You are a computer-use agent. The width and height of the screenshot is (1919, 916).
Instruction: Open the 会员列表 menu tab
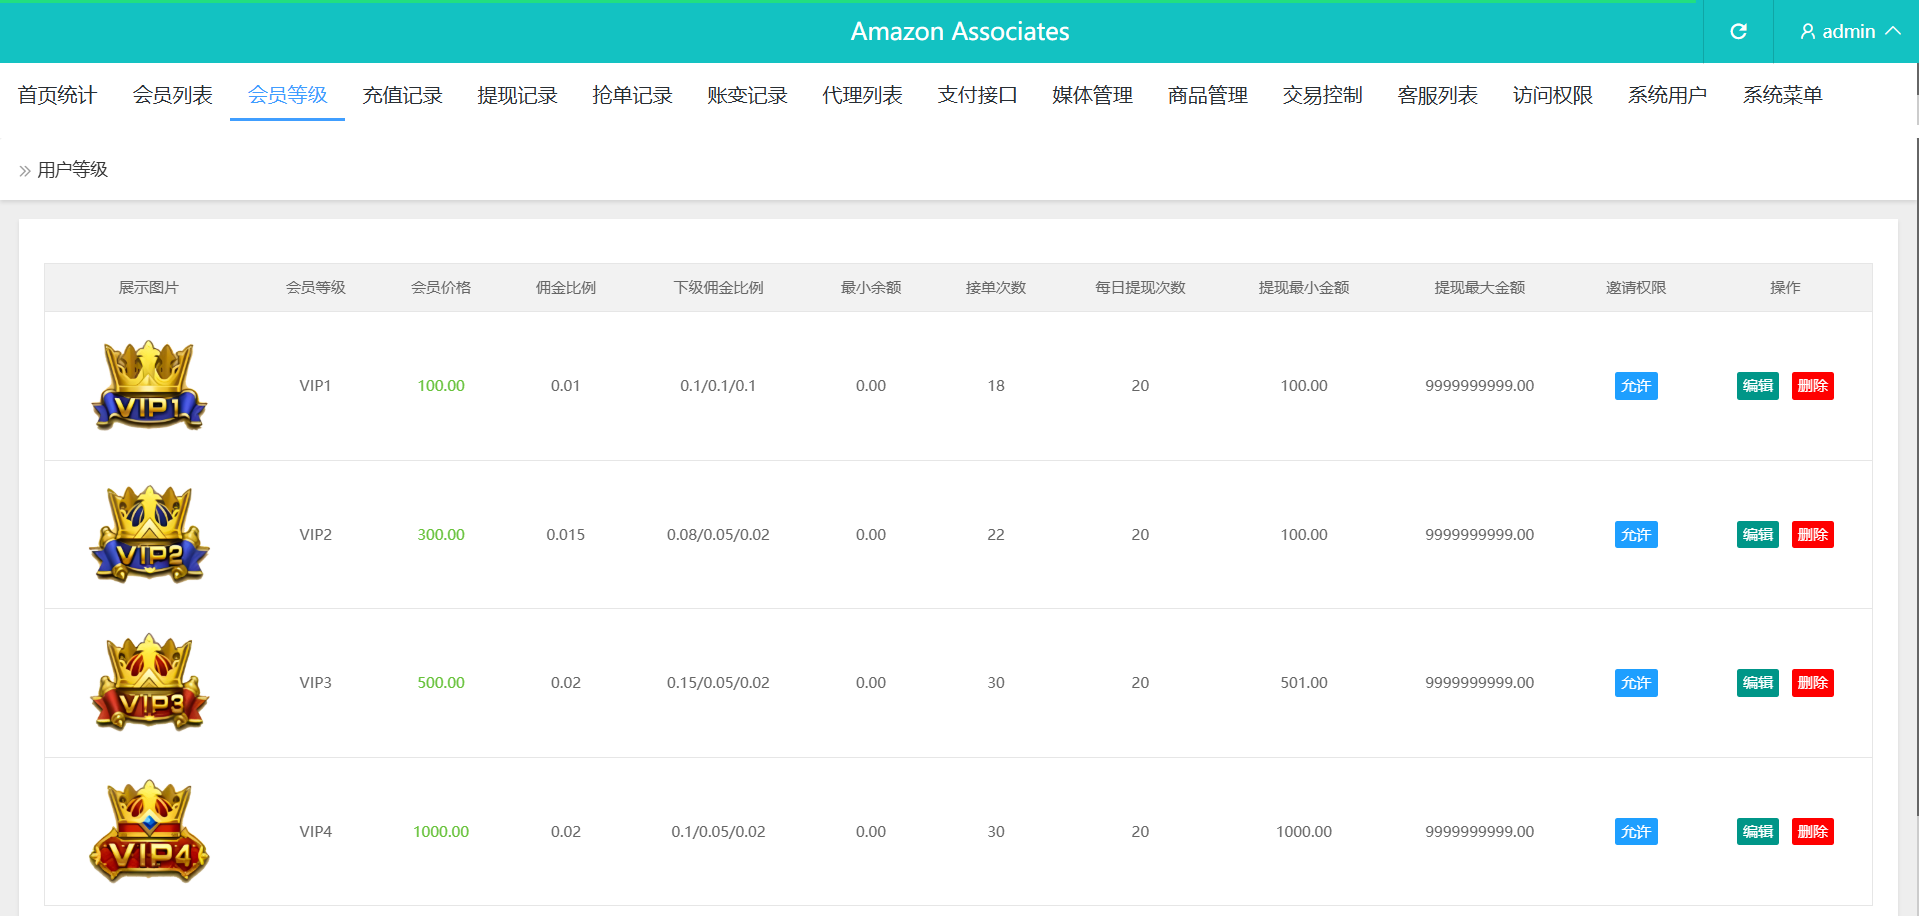click(x=172, y=95)
